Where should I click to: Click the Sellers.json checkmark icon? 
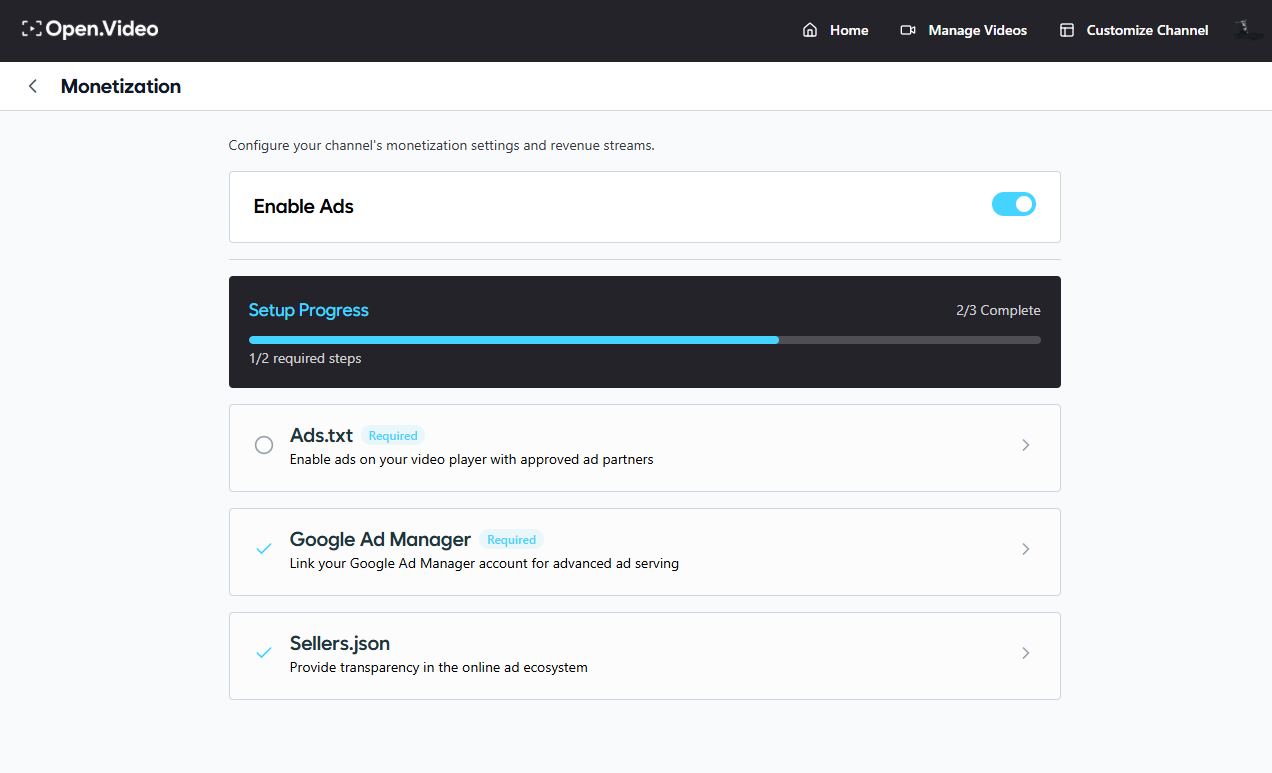click(264, 653)
